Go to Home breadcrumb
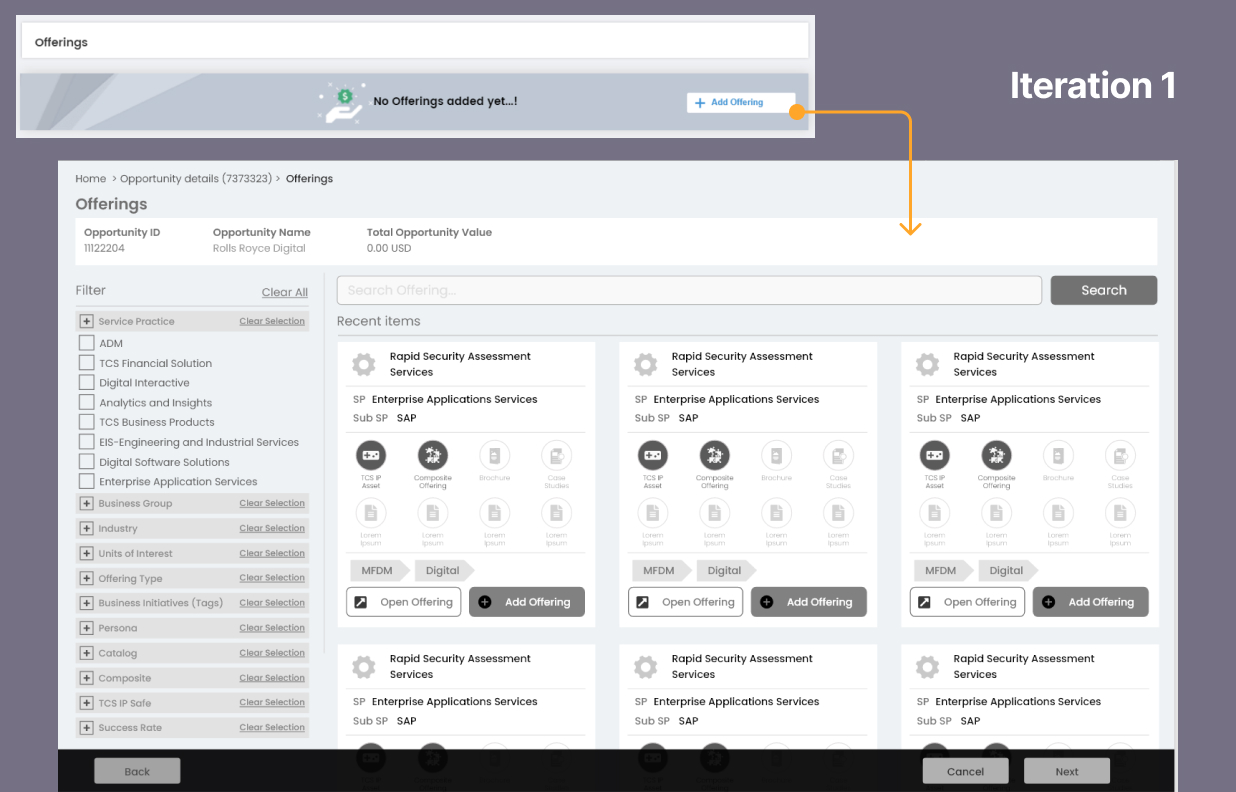 (90, 179)
